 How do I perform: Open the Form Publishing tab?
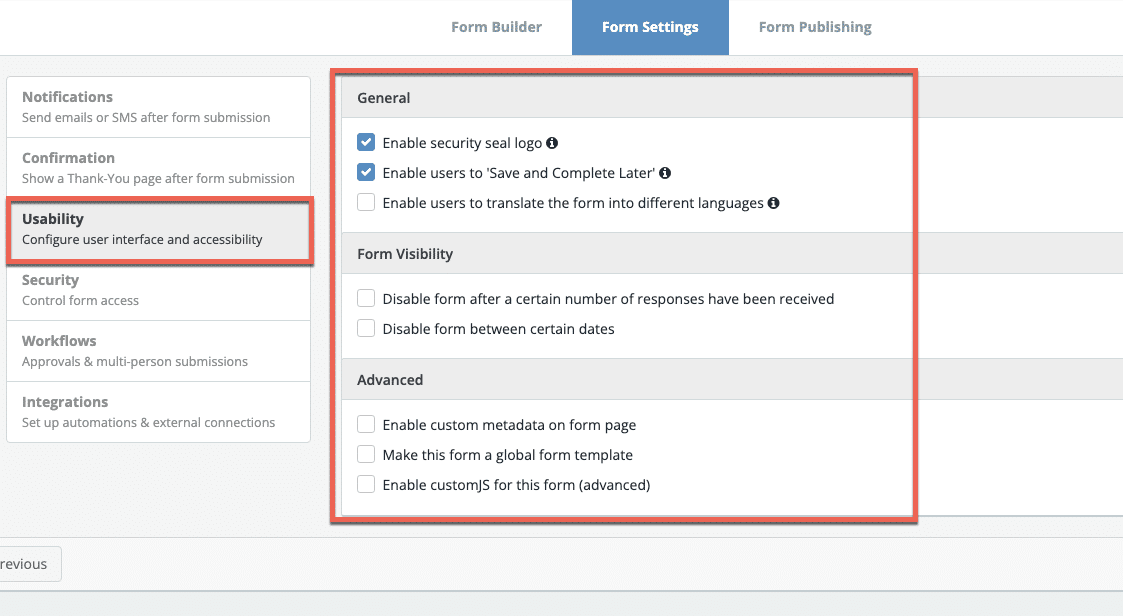[815, 27]
